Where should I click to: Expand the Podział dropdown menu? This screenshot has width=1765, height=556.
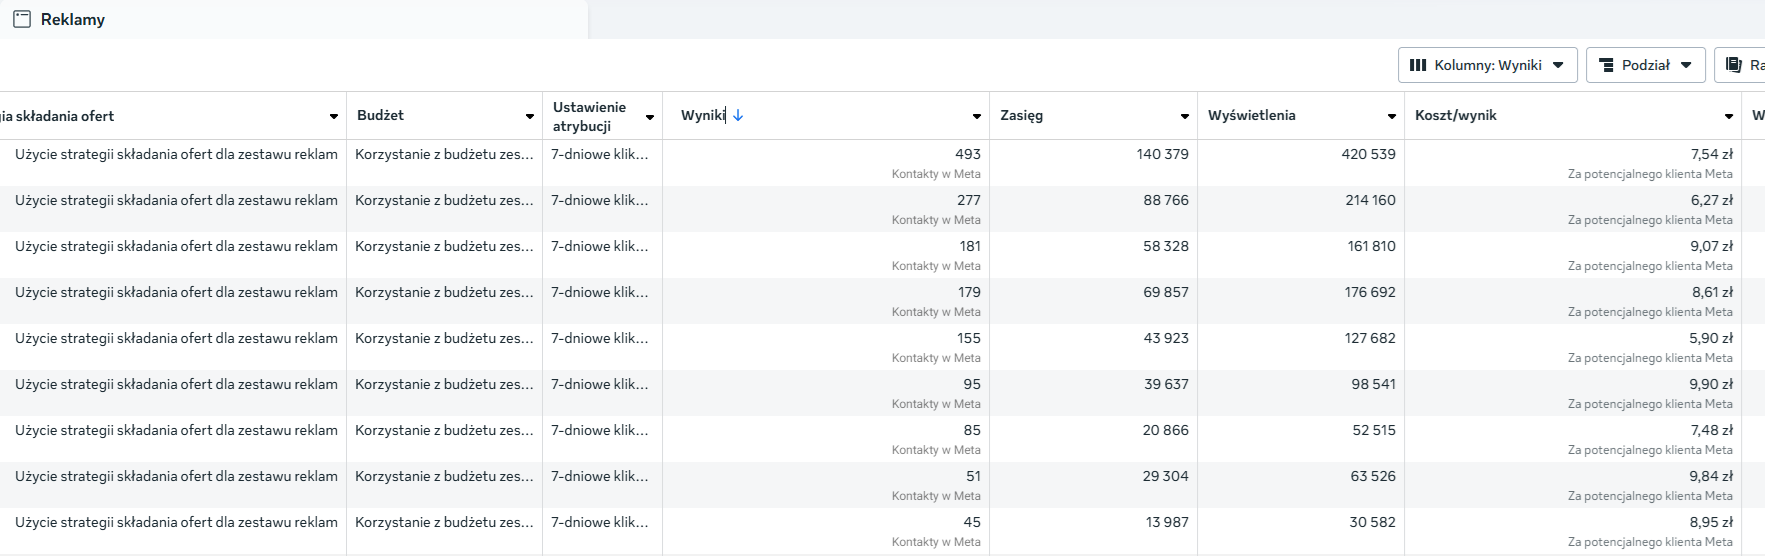[x=1686, y=65]
